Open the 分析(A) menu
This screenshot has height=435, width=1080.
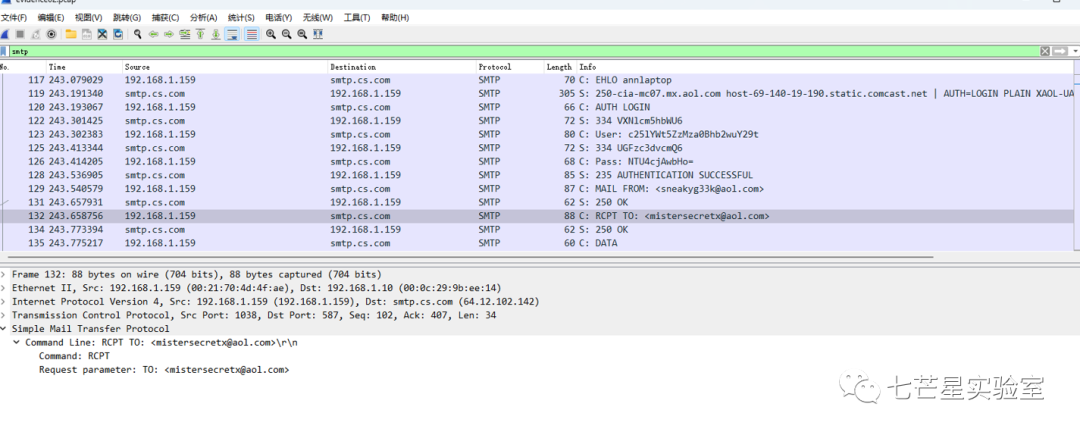pos(203,17)
